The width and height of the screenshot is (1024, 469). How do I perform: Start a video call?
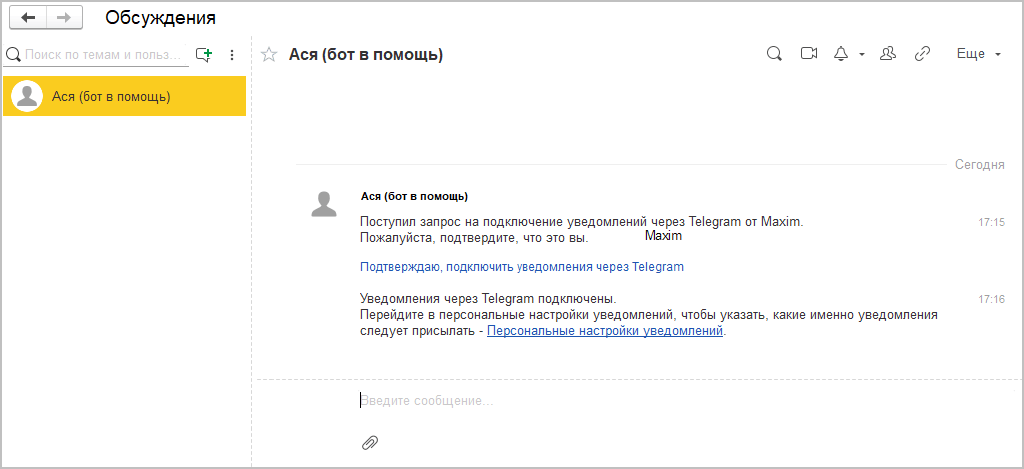click(x=809, y=54)
